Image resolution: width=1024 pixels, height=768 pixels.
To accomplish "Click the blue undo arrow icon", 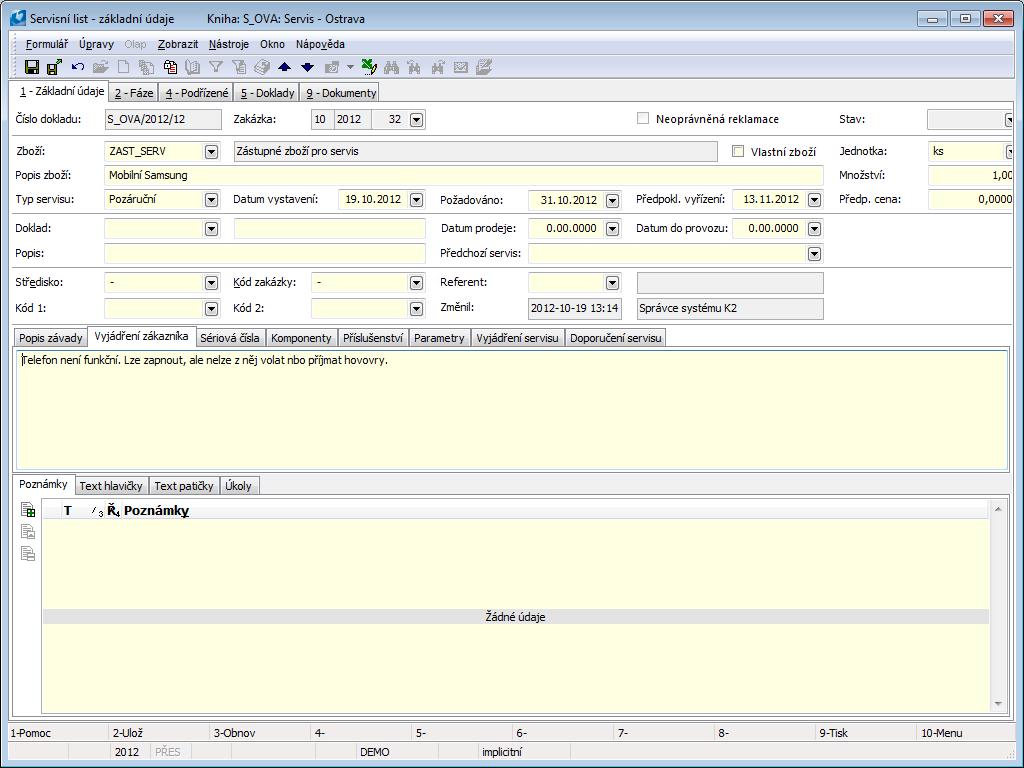I will point(78,67).
